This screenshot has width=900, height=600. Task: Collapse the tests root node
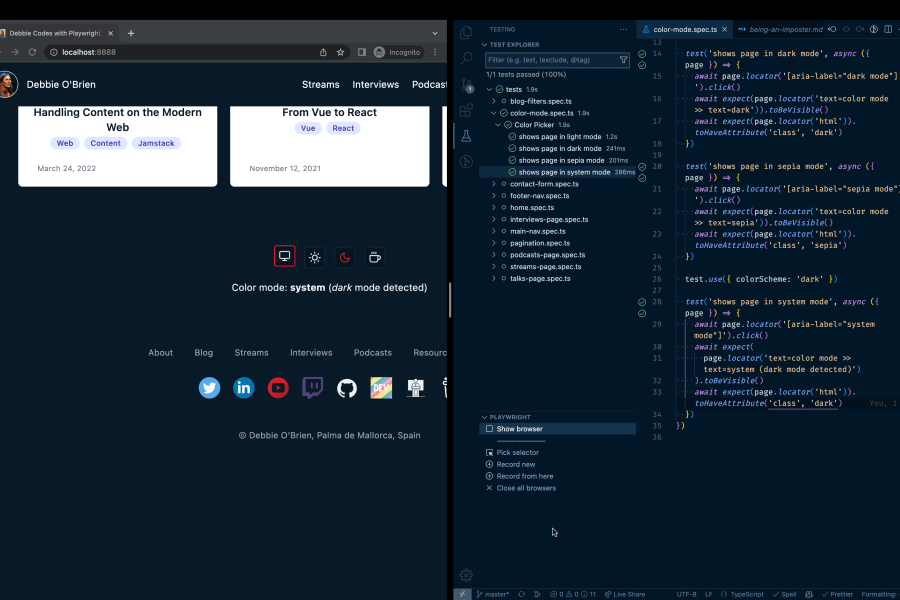[490, 90]
